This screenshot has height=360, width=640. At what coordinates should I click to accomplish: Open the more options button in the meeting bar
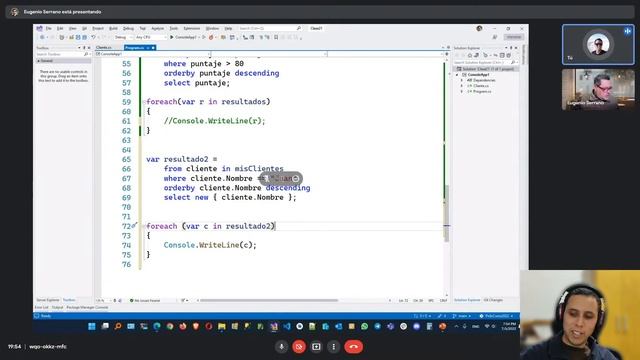tap(333, 347)
